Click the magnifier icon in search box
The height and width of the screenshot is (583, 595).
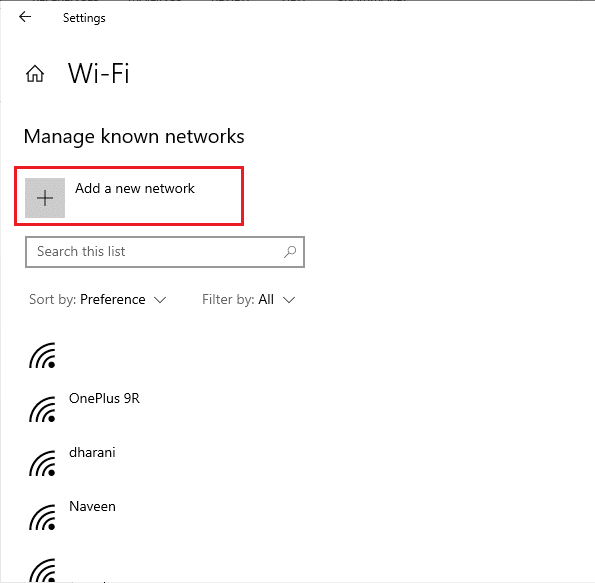point(290,252)
